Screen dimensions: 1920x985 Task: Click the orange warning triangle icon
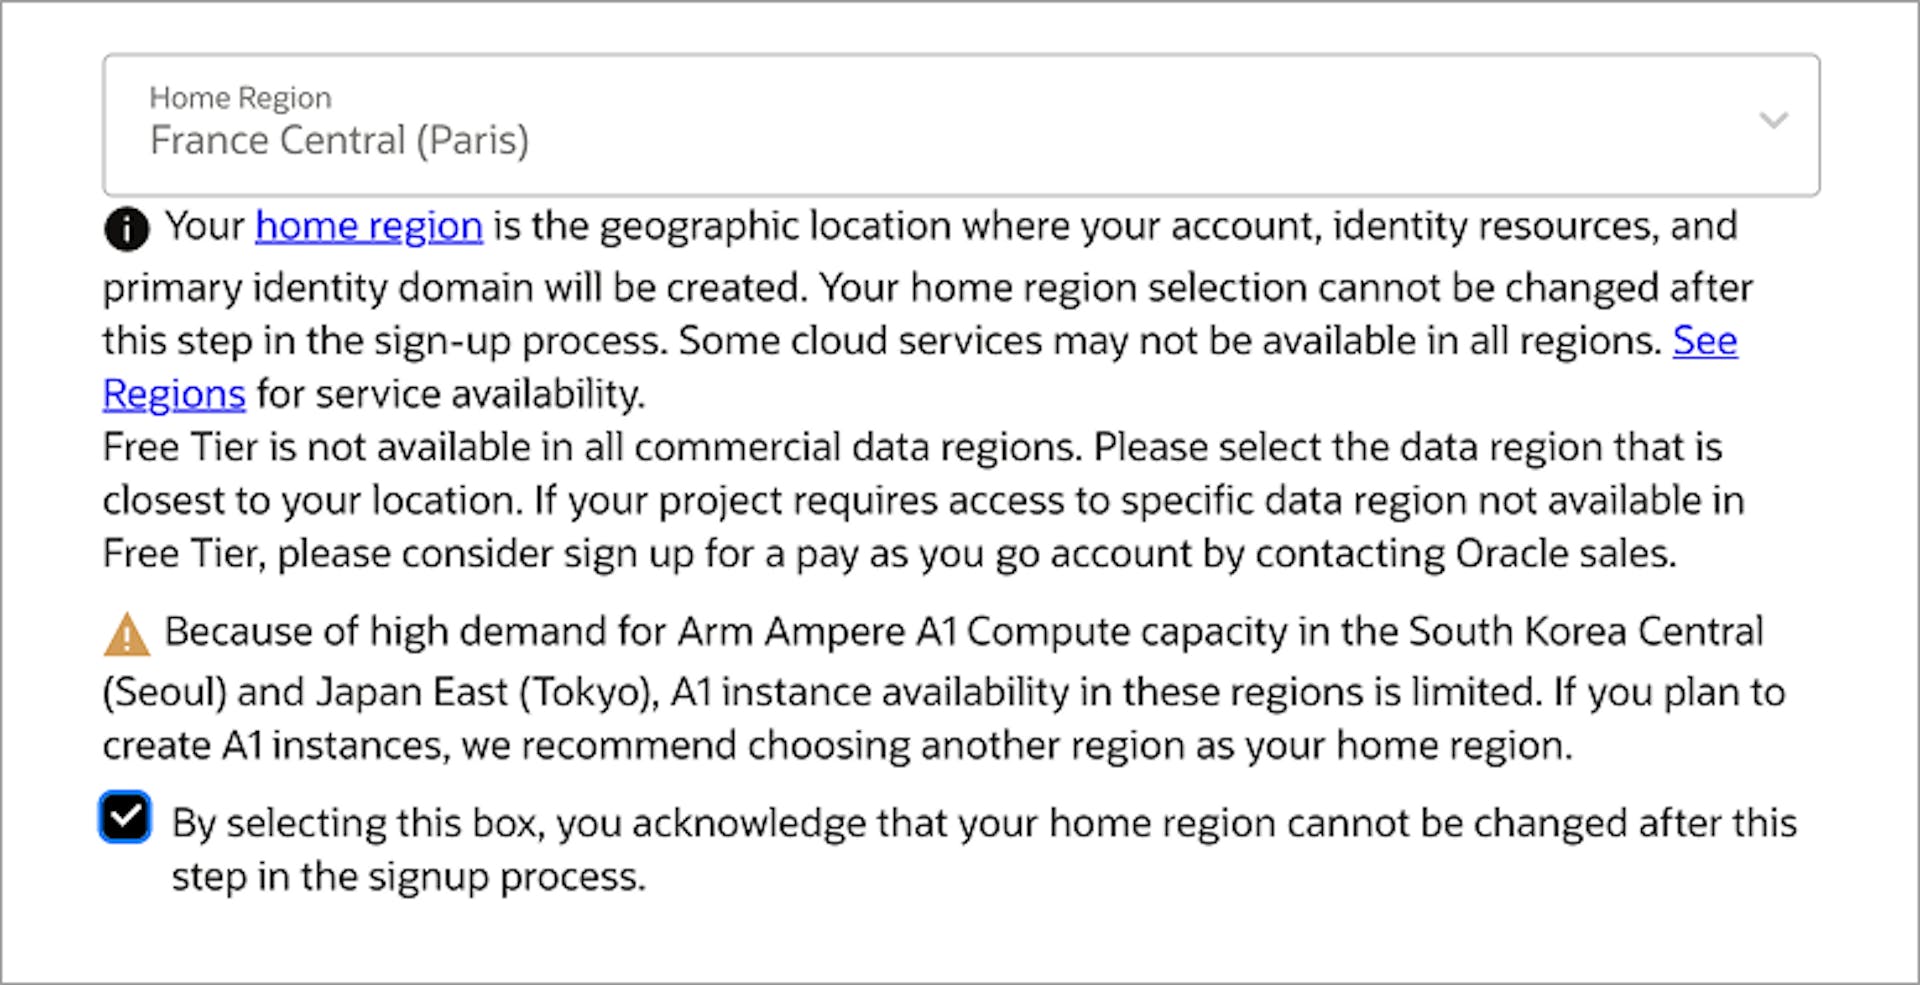(x=127, y=635)
